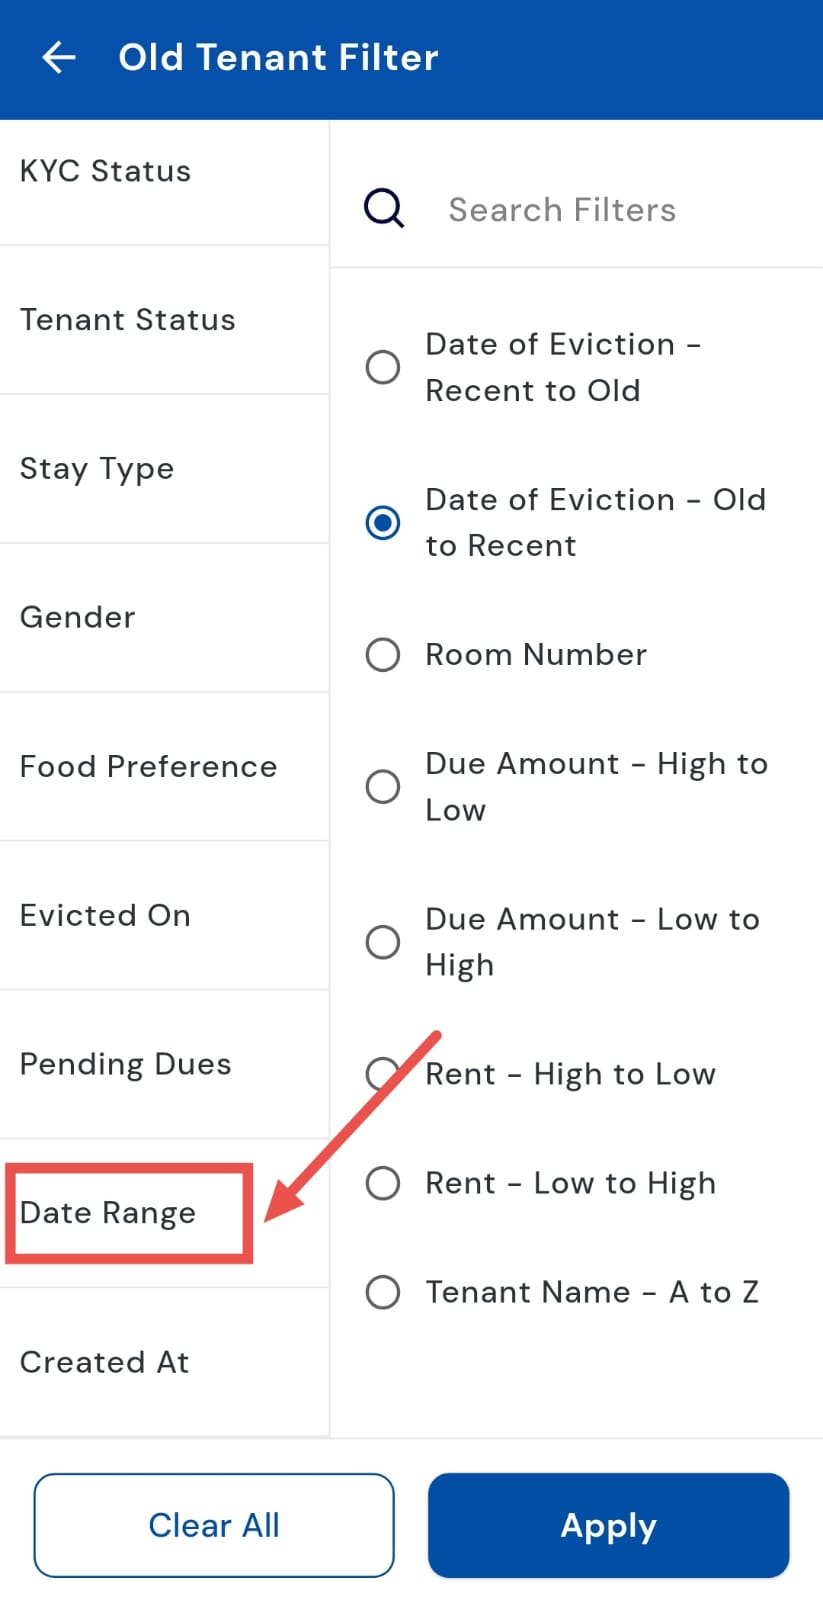823x1600 pixels.
Task: Open the KYC Status filter category
Action: click(x=106, y=171)
